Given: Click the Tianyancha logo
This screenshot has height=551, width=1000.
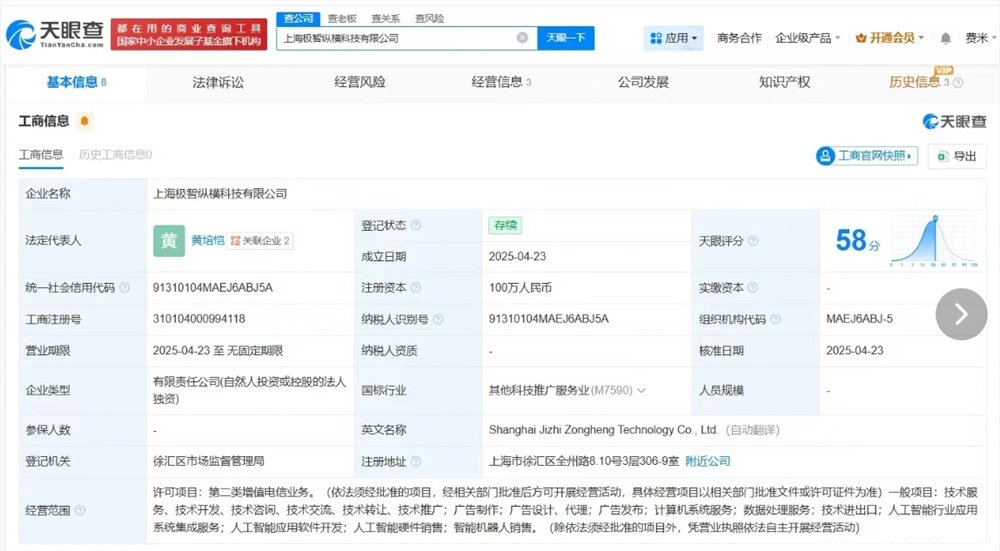Looking at the screenshot, I should [x=55, y=34].
